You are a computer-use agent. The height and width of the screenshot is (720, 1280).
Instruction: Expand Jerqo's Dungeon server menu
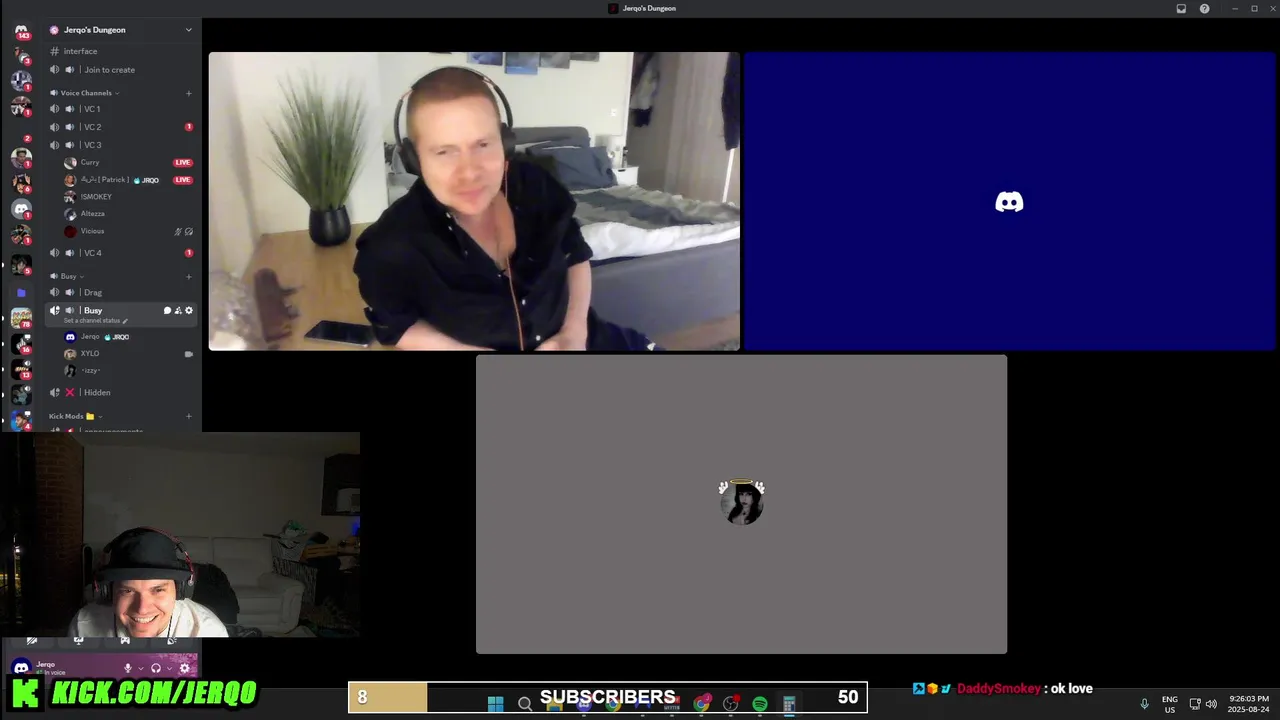(188, 30)
